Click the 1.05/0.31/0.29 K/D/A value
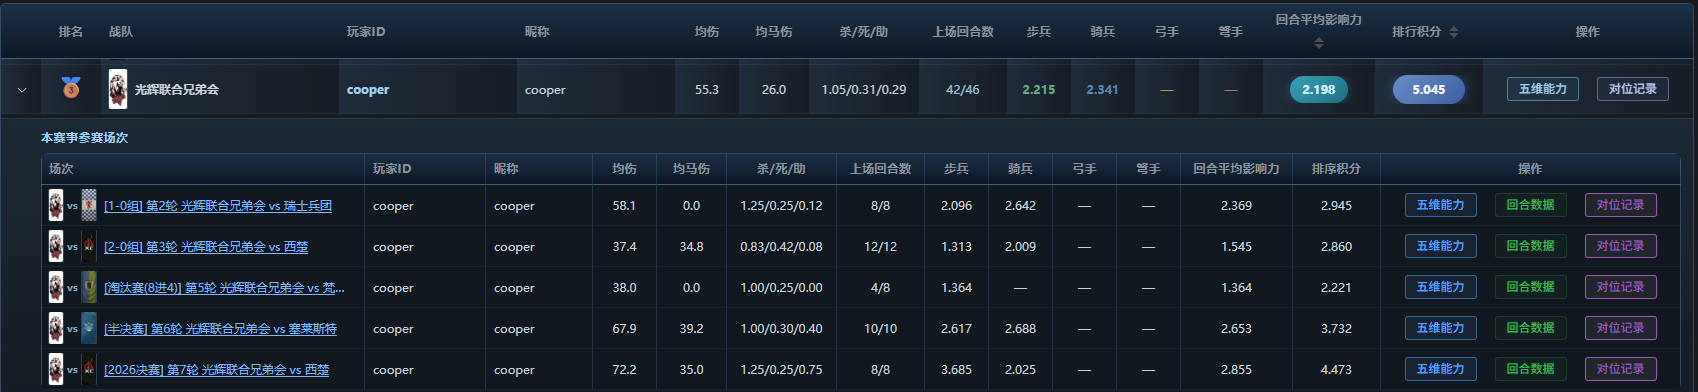The width and height of the screenshot is (1698, 392). pyautogui.click(x=864, y=90)
